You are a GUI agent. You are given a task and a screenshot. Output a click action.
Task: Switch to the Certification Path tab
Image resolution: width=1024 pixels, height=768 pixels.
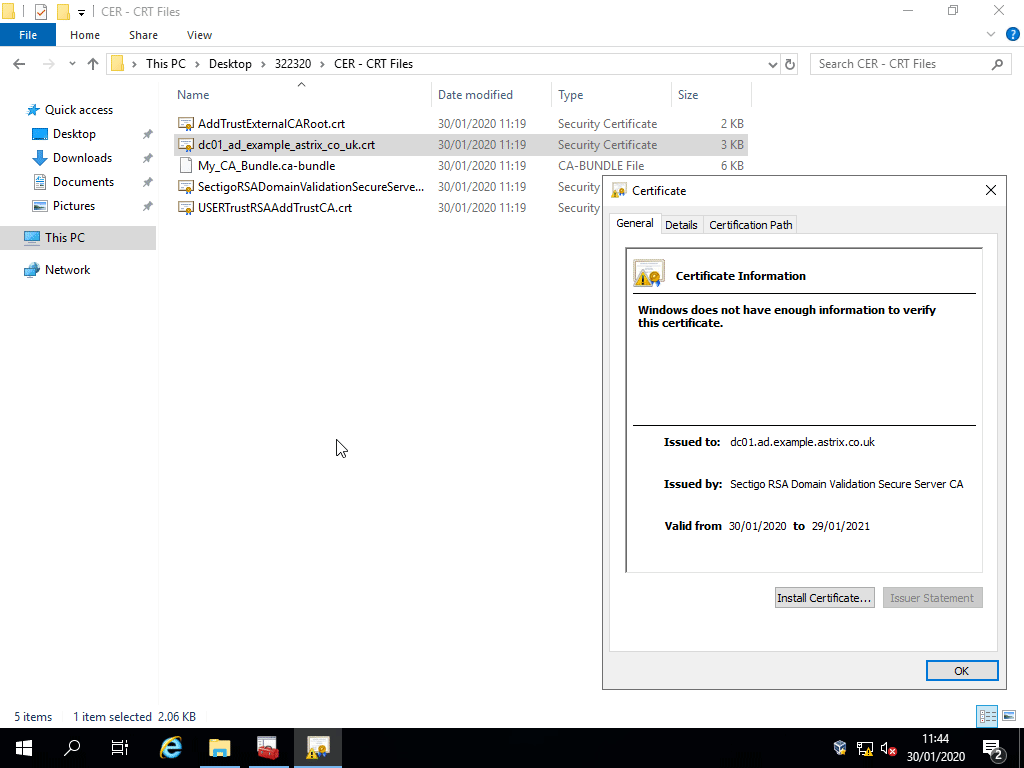750,224
